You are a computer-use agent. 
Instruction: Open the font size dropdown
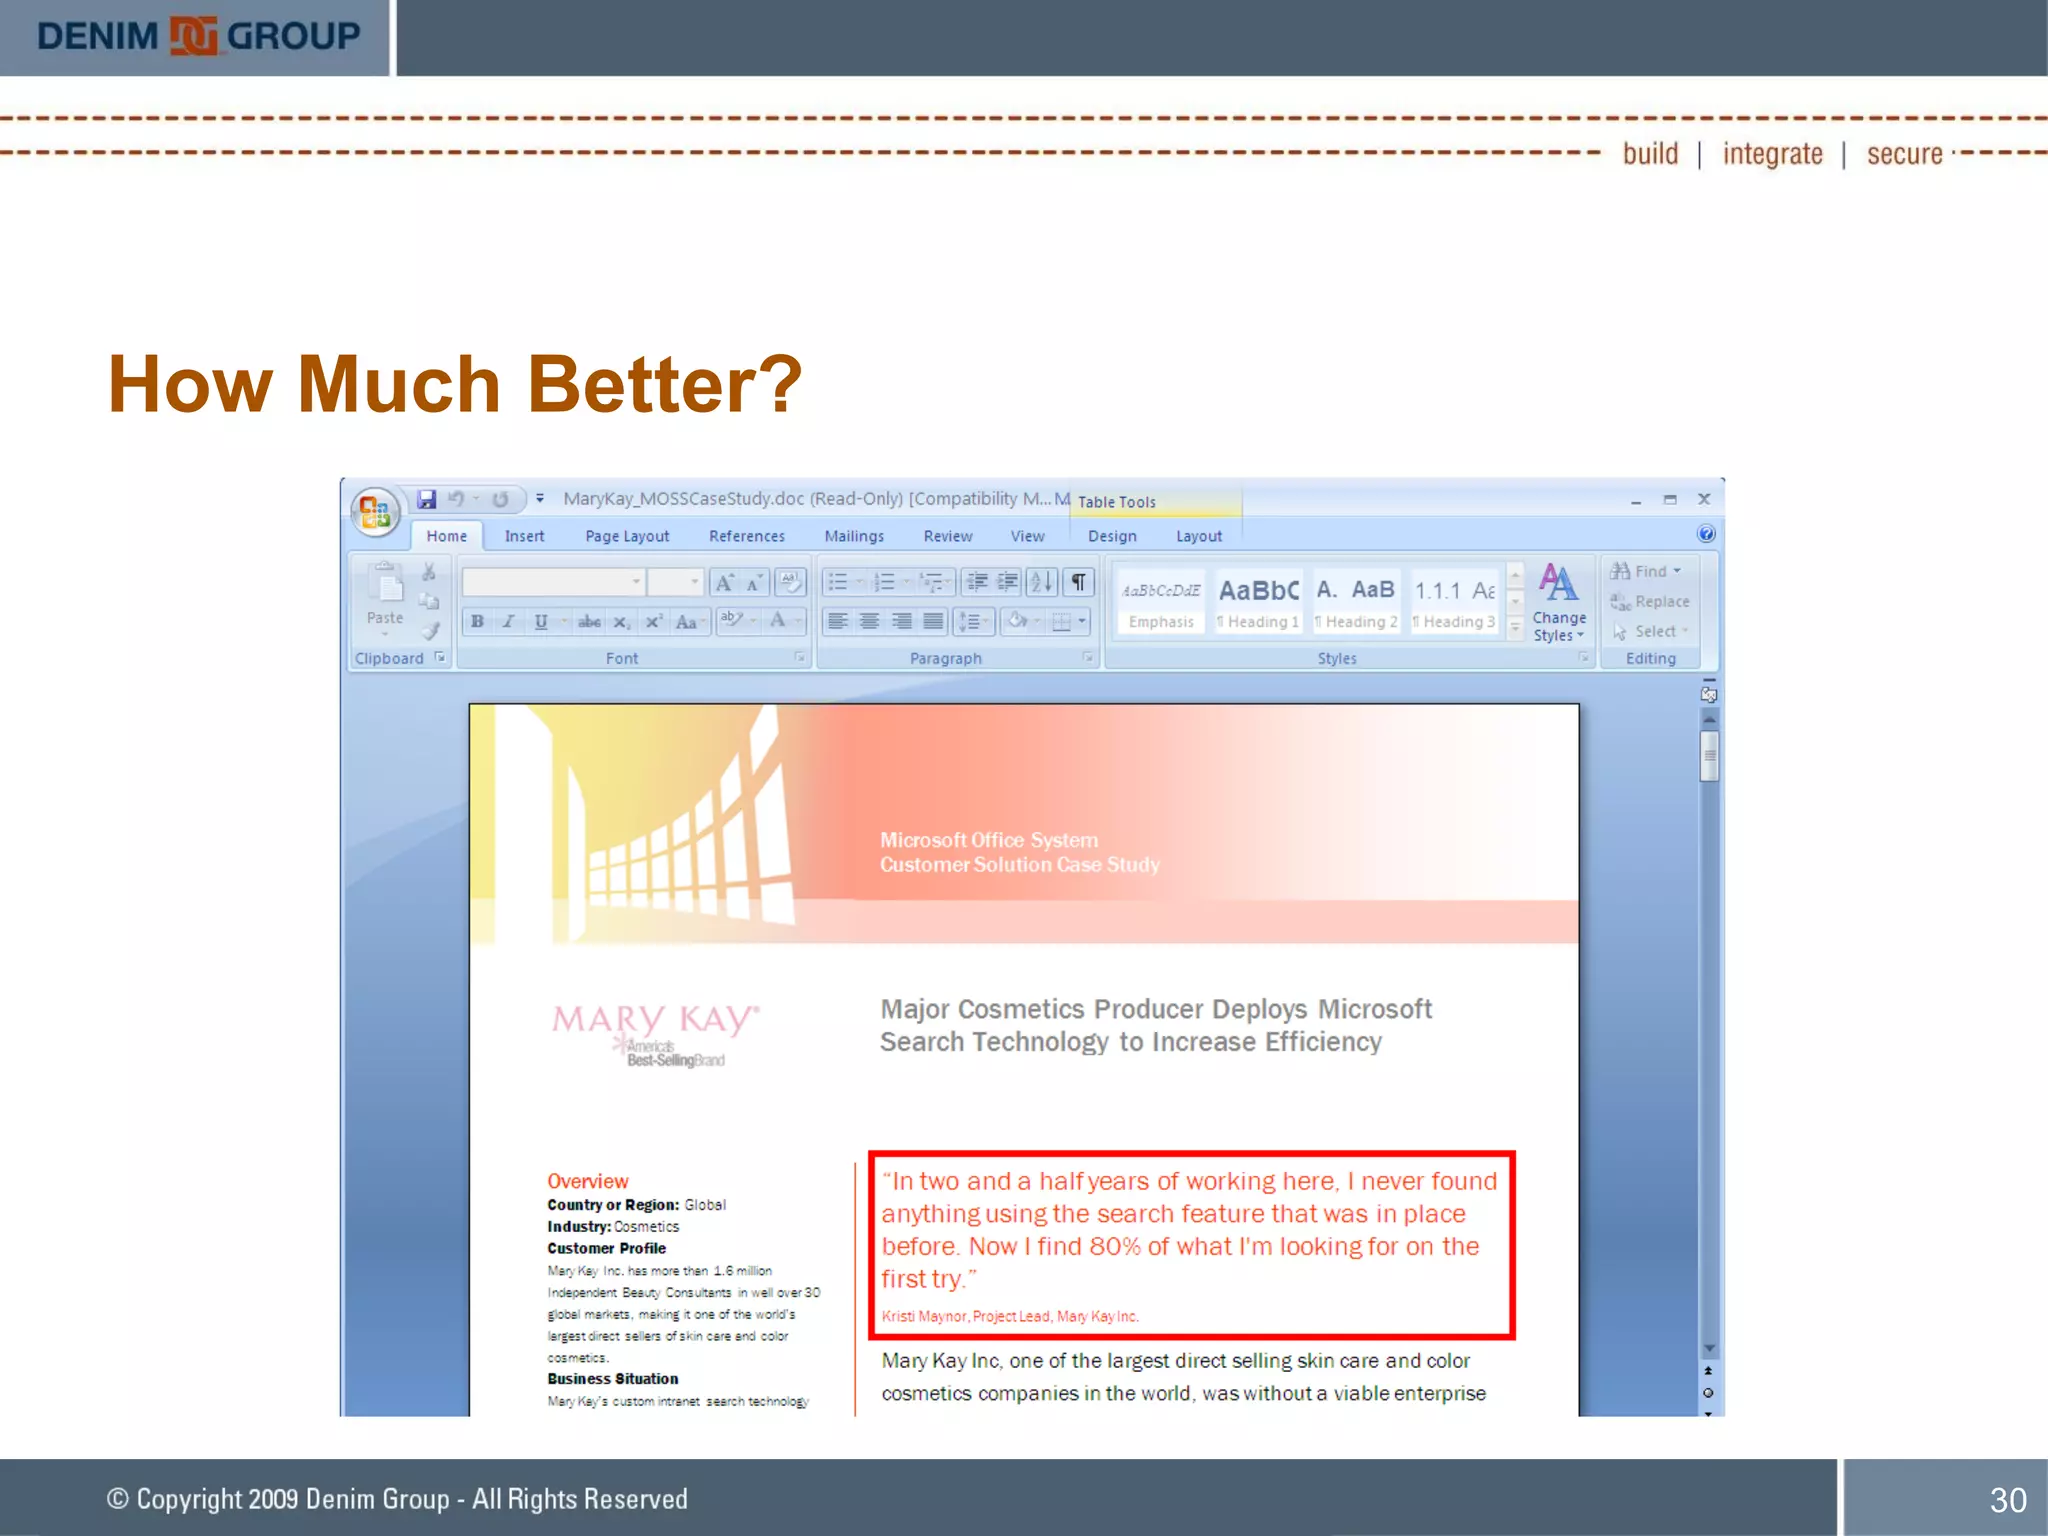pos(694,582)
